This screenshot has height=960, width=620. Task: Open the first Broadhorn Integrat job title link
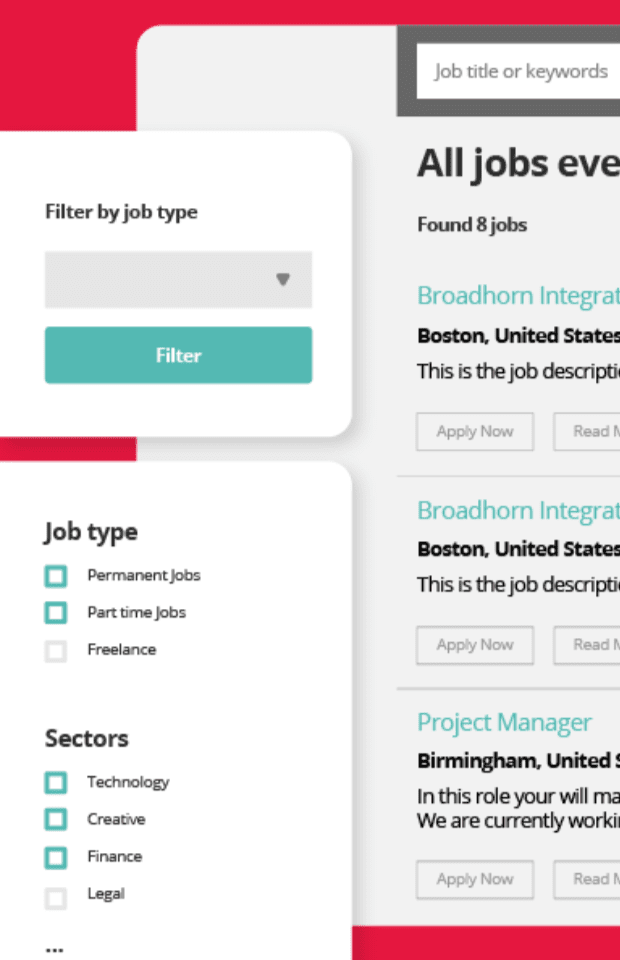(518, 296)
